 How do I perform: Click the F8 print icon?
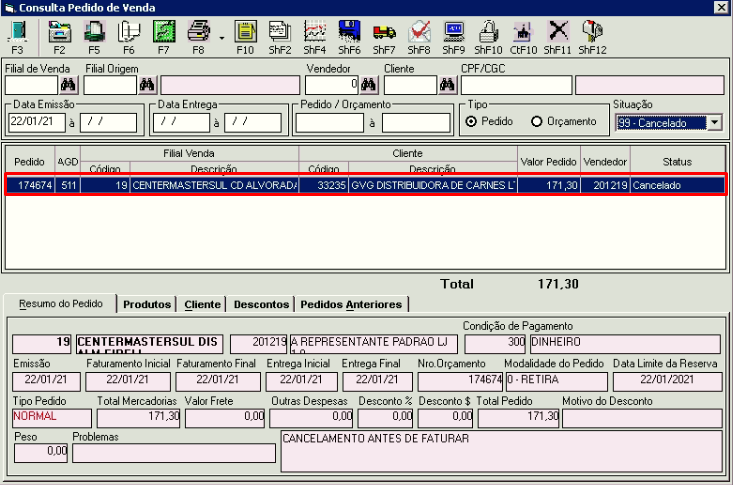tap(198, 32)
